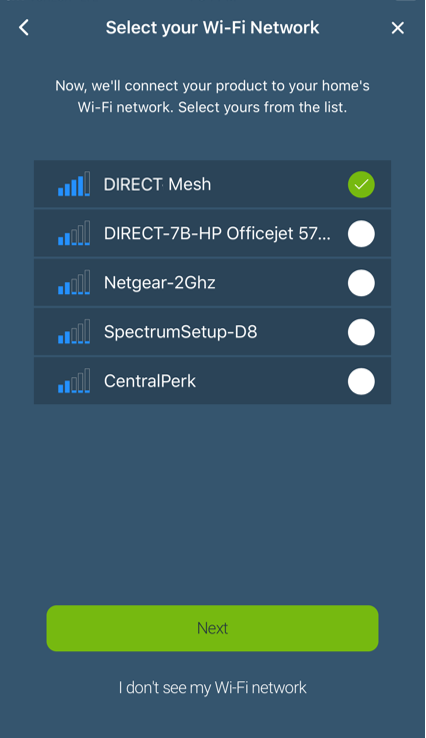
Task: Pick the Netgear-2Ghz network label
Action: coord(160,283)
